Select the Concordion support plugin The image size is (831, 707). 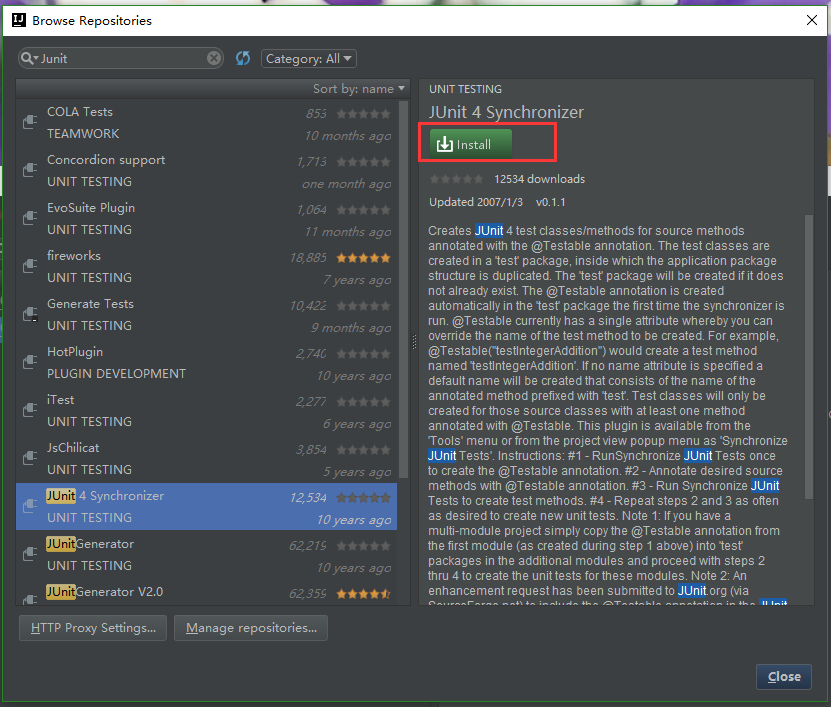pos(207,170)
